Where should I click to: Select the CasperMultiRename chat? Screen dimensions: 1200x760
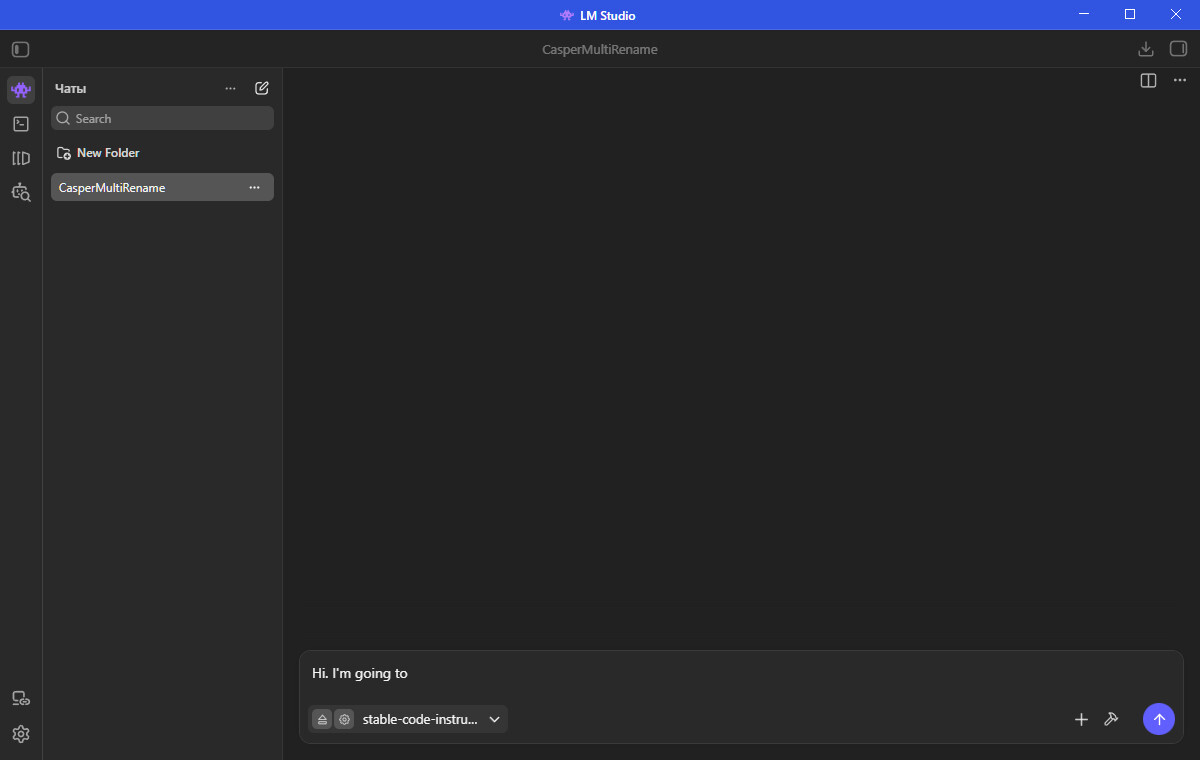tap(162, 187)
